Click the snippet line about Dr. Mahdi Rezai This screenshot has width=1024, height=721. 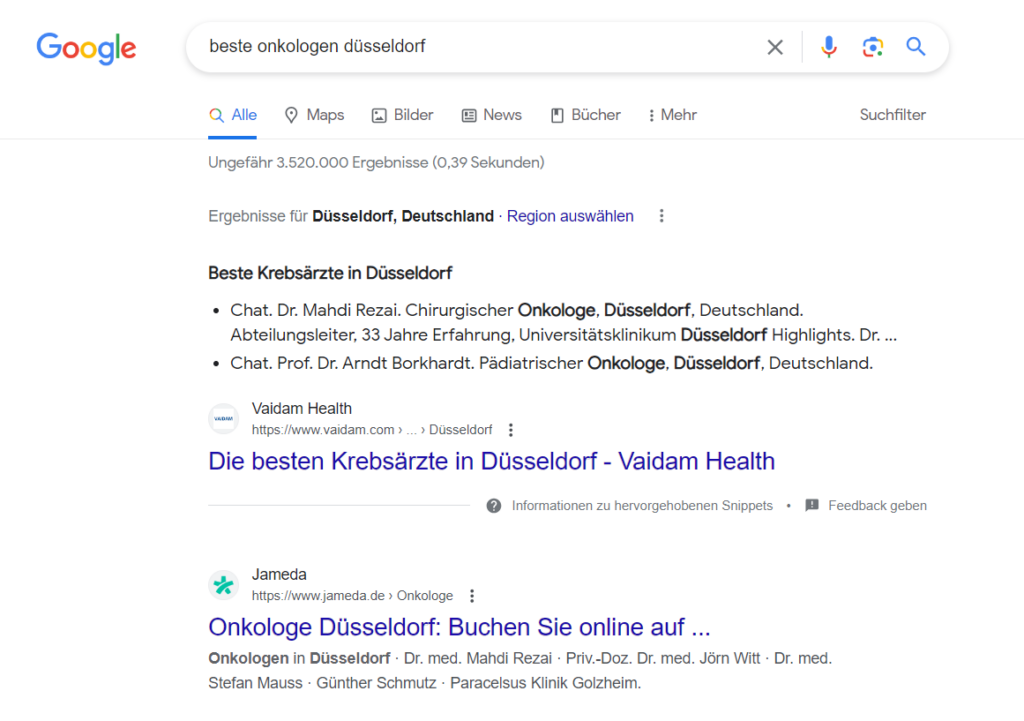(x=564, y=323)
